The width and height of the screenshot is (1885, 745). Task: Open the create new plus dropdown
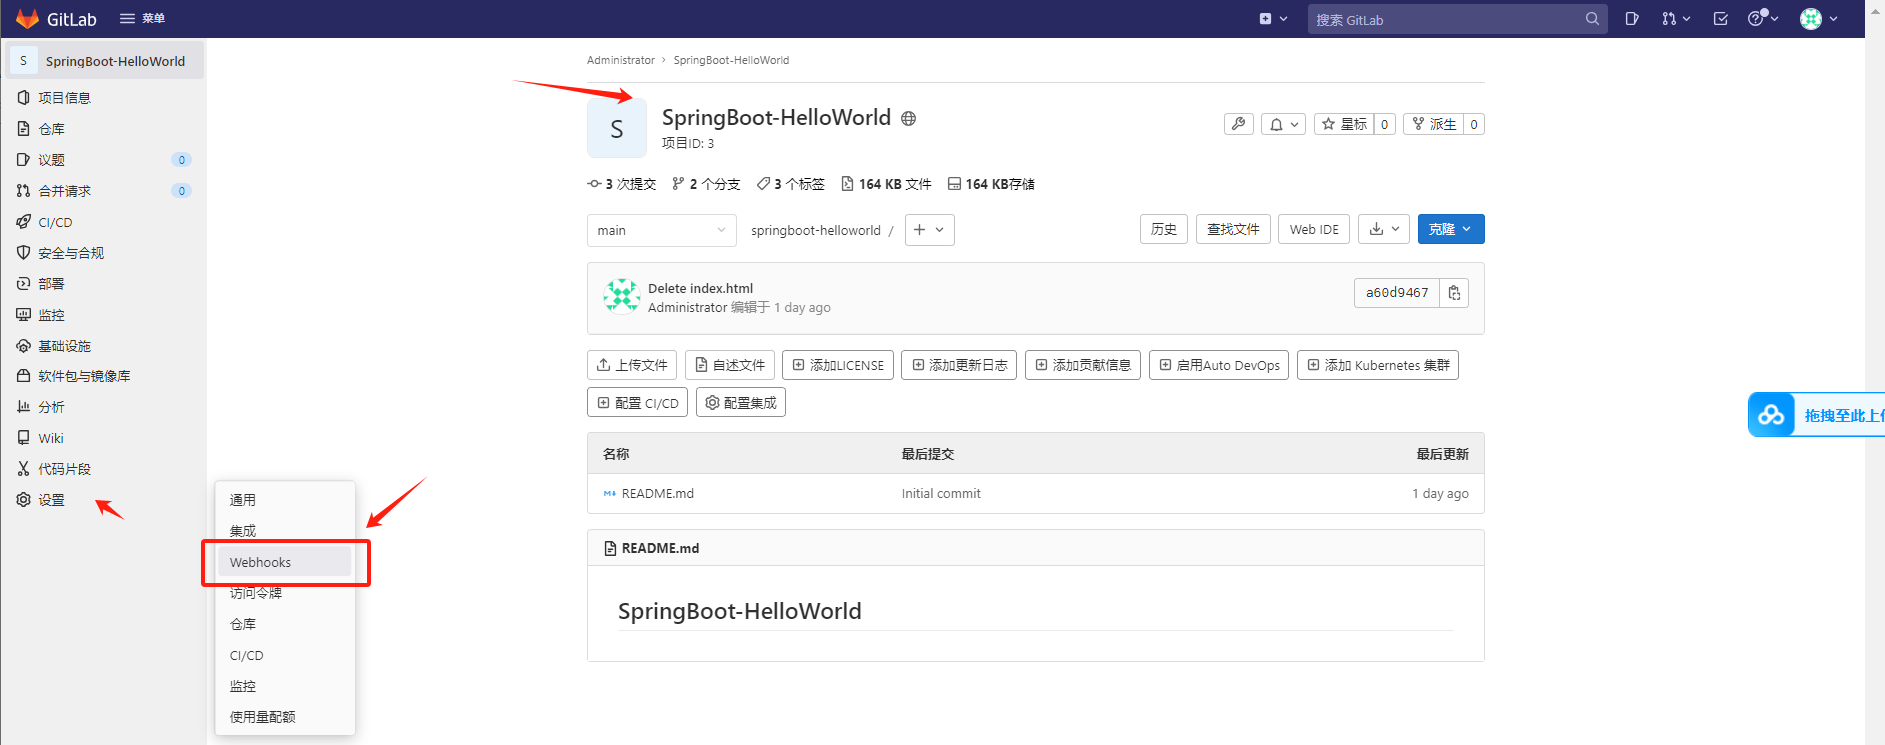[1273, 19]
